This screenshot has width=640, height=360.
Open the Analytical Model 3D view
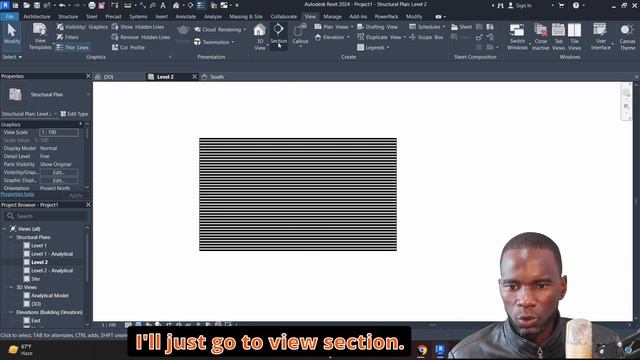(x=50, y=296)
